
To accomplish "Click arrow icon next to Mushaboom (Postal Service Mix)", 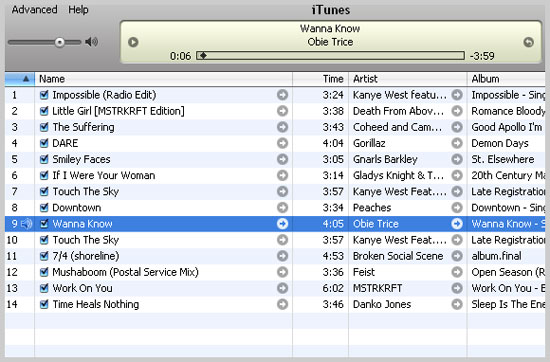I will point(282,272).
